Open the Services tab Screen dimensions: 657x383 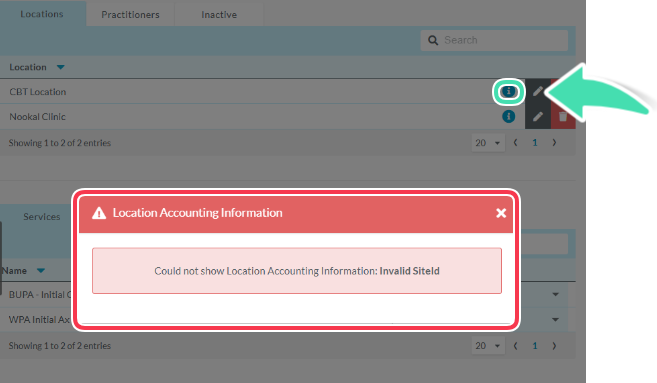tap(41, 217)
